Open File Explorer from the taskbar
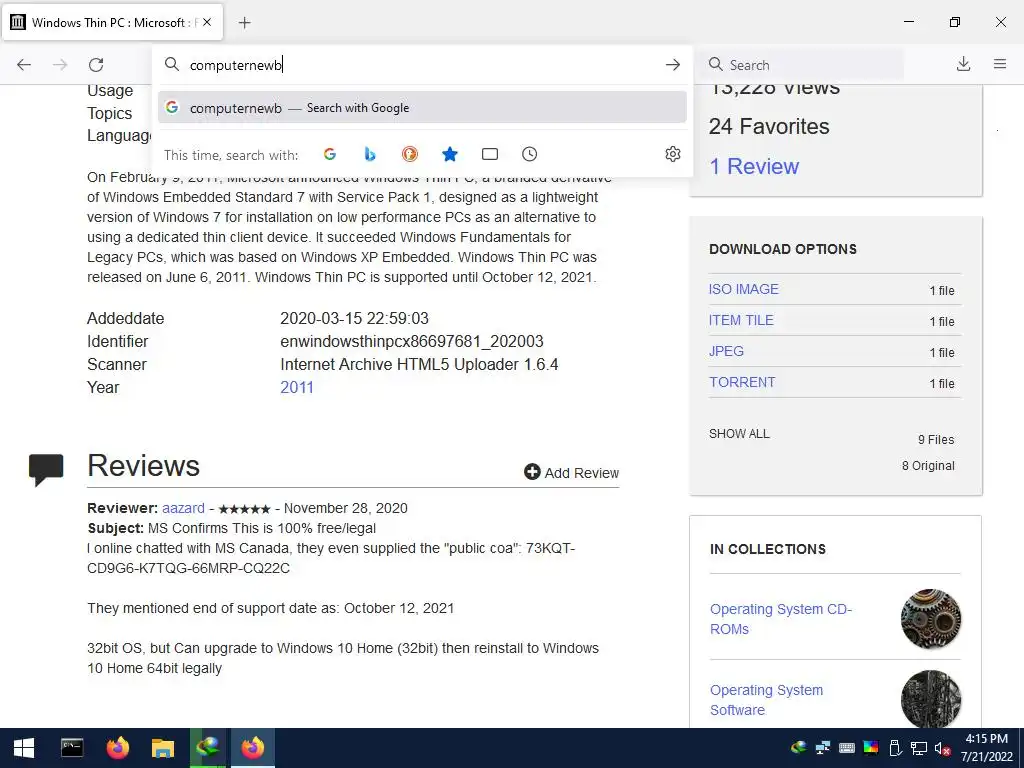1024x768 pixels. point(163,747)
